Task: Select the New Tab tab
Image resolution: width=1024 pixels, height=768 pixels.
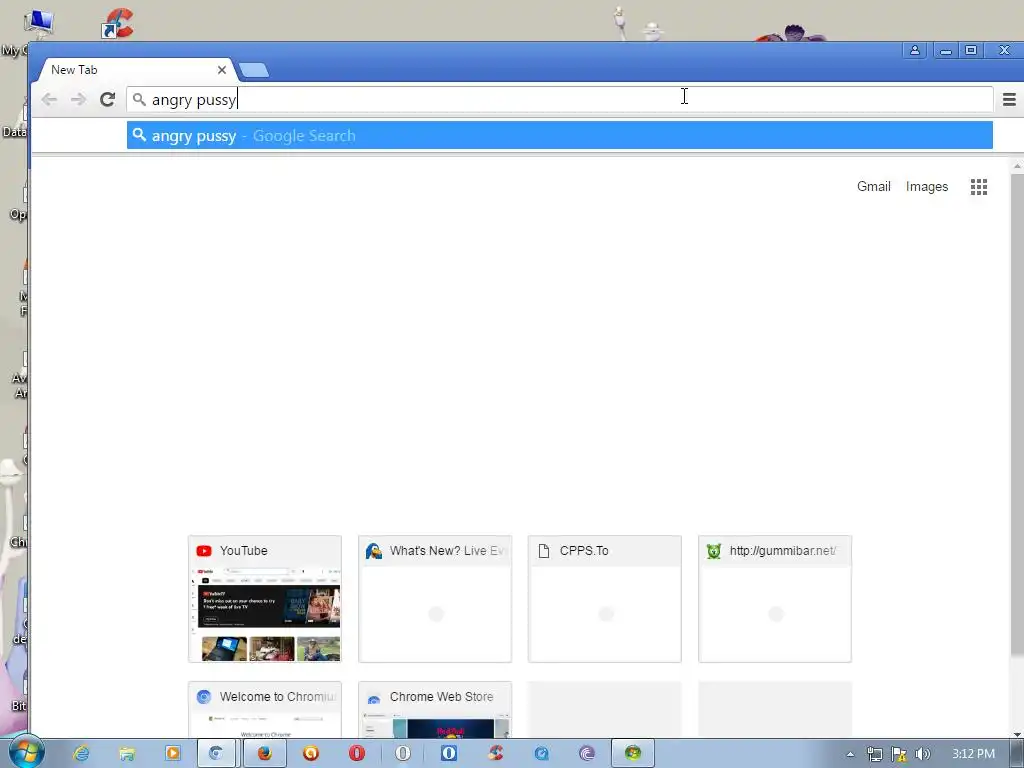Action: click(134, 70)
